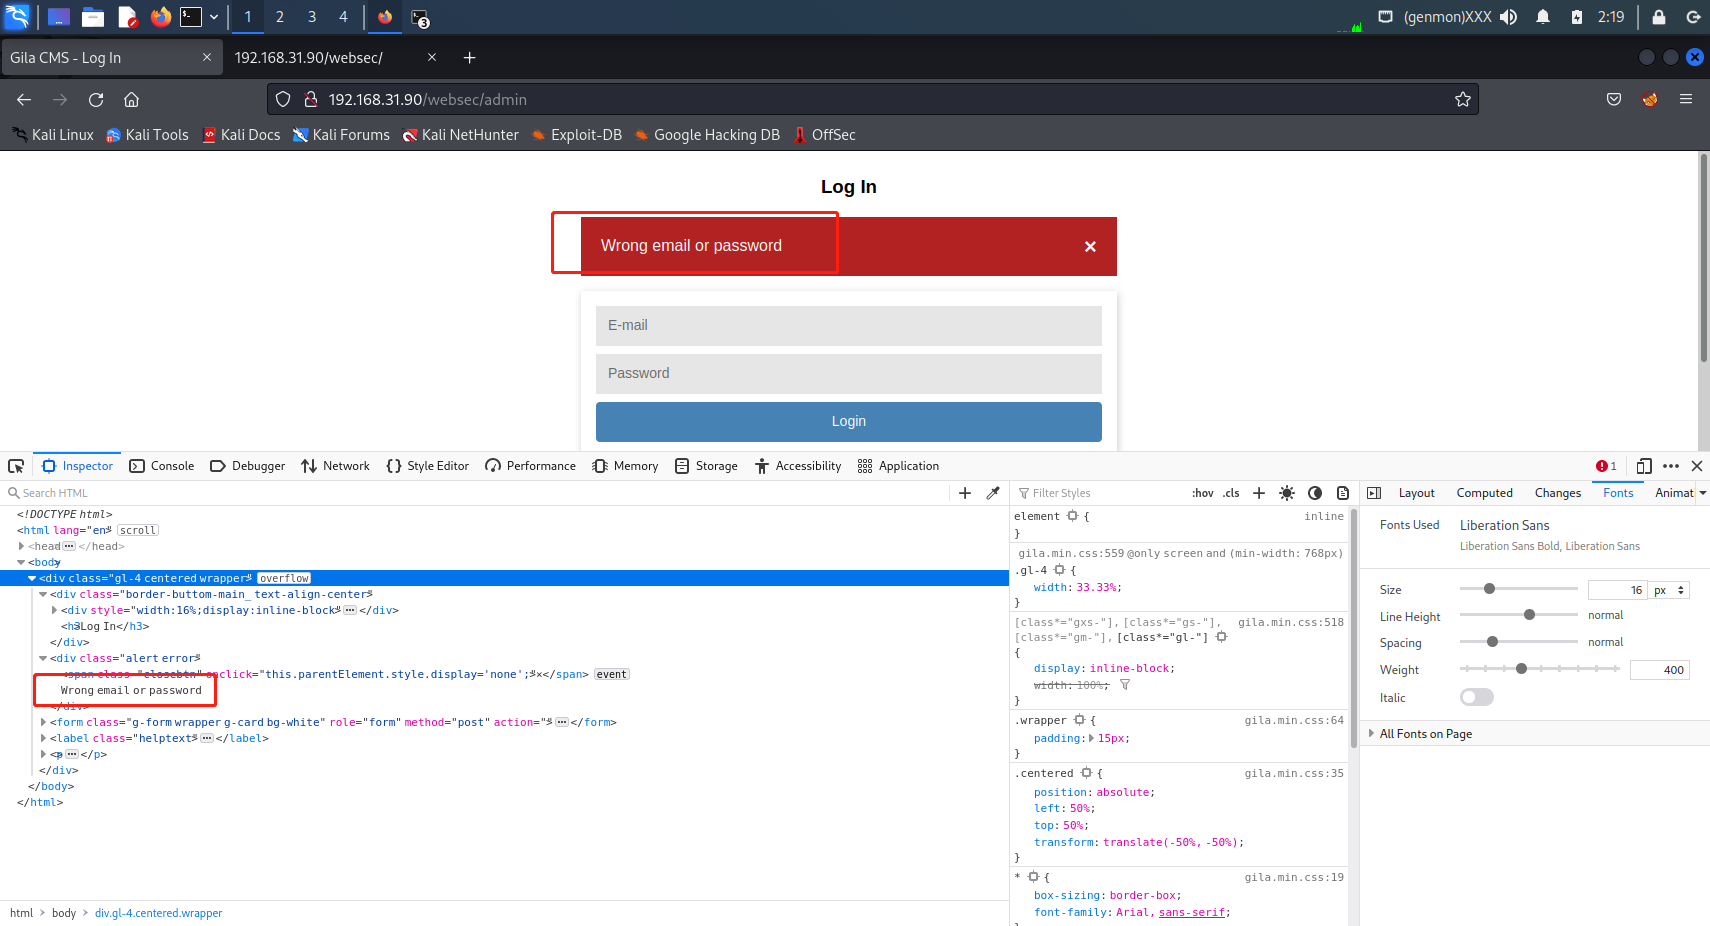Add a new style rule plus icon
This screenshot has width=1710, height=926.
pyautogui.click(x=1259, y=493)
